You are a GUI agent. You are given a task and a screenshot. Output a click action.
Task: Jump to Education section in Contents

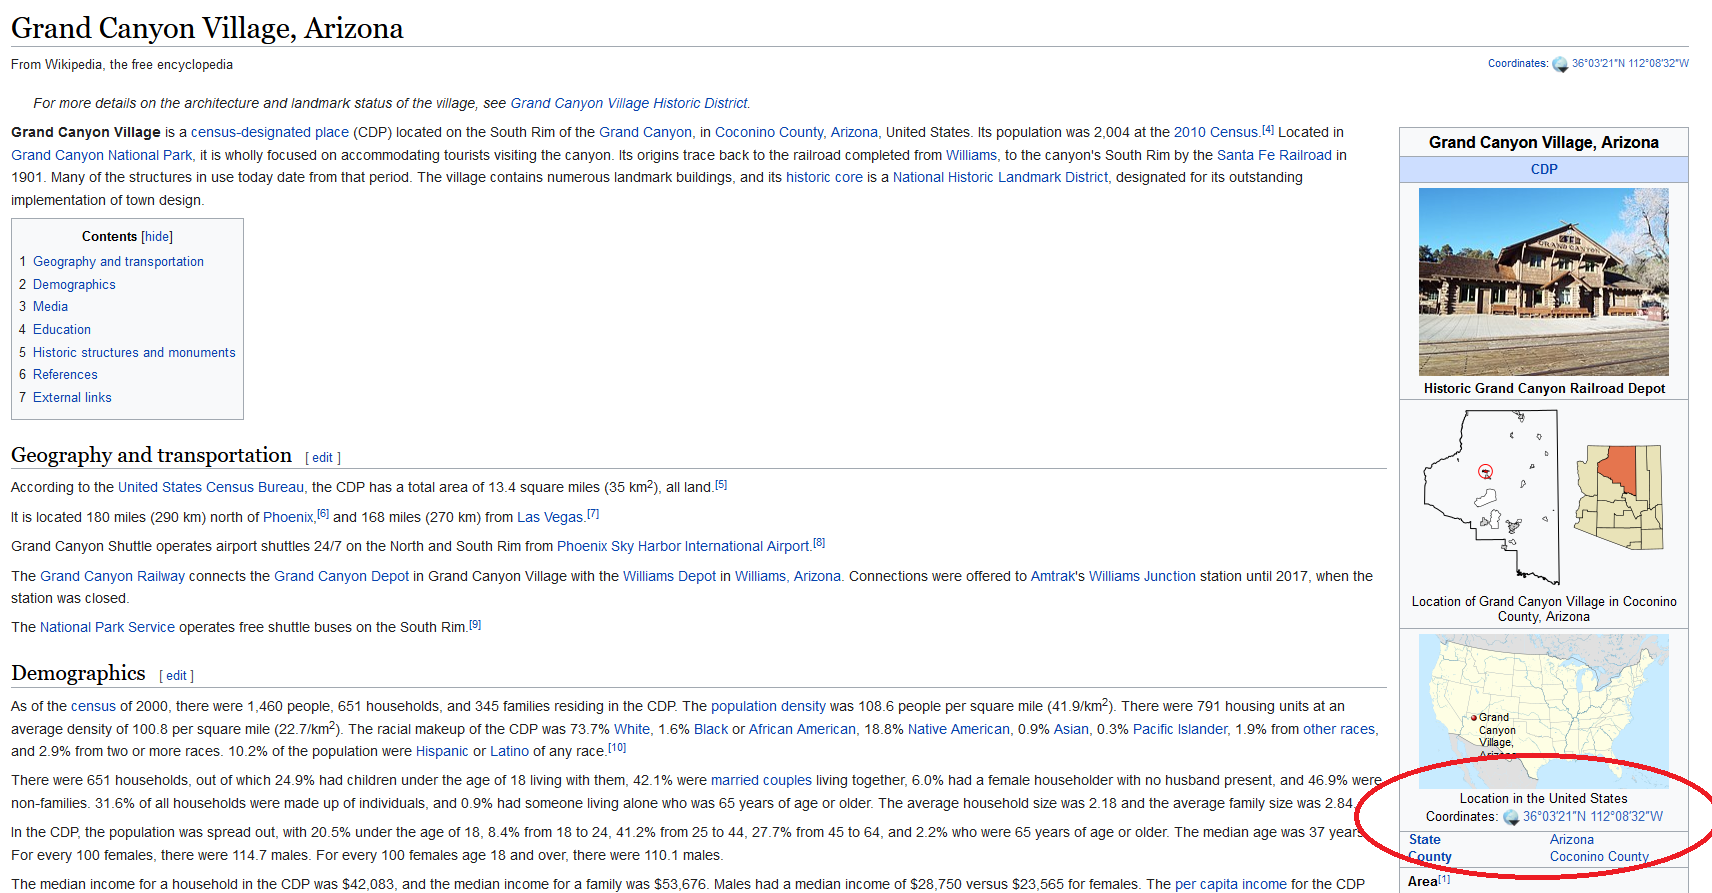tap(62, 330)
